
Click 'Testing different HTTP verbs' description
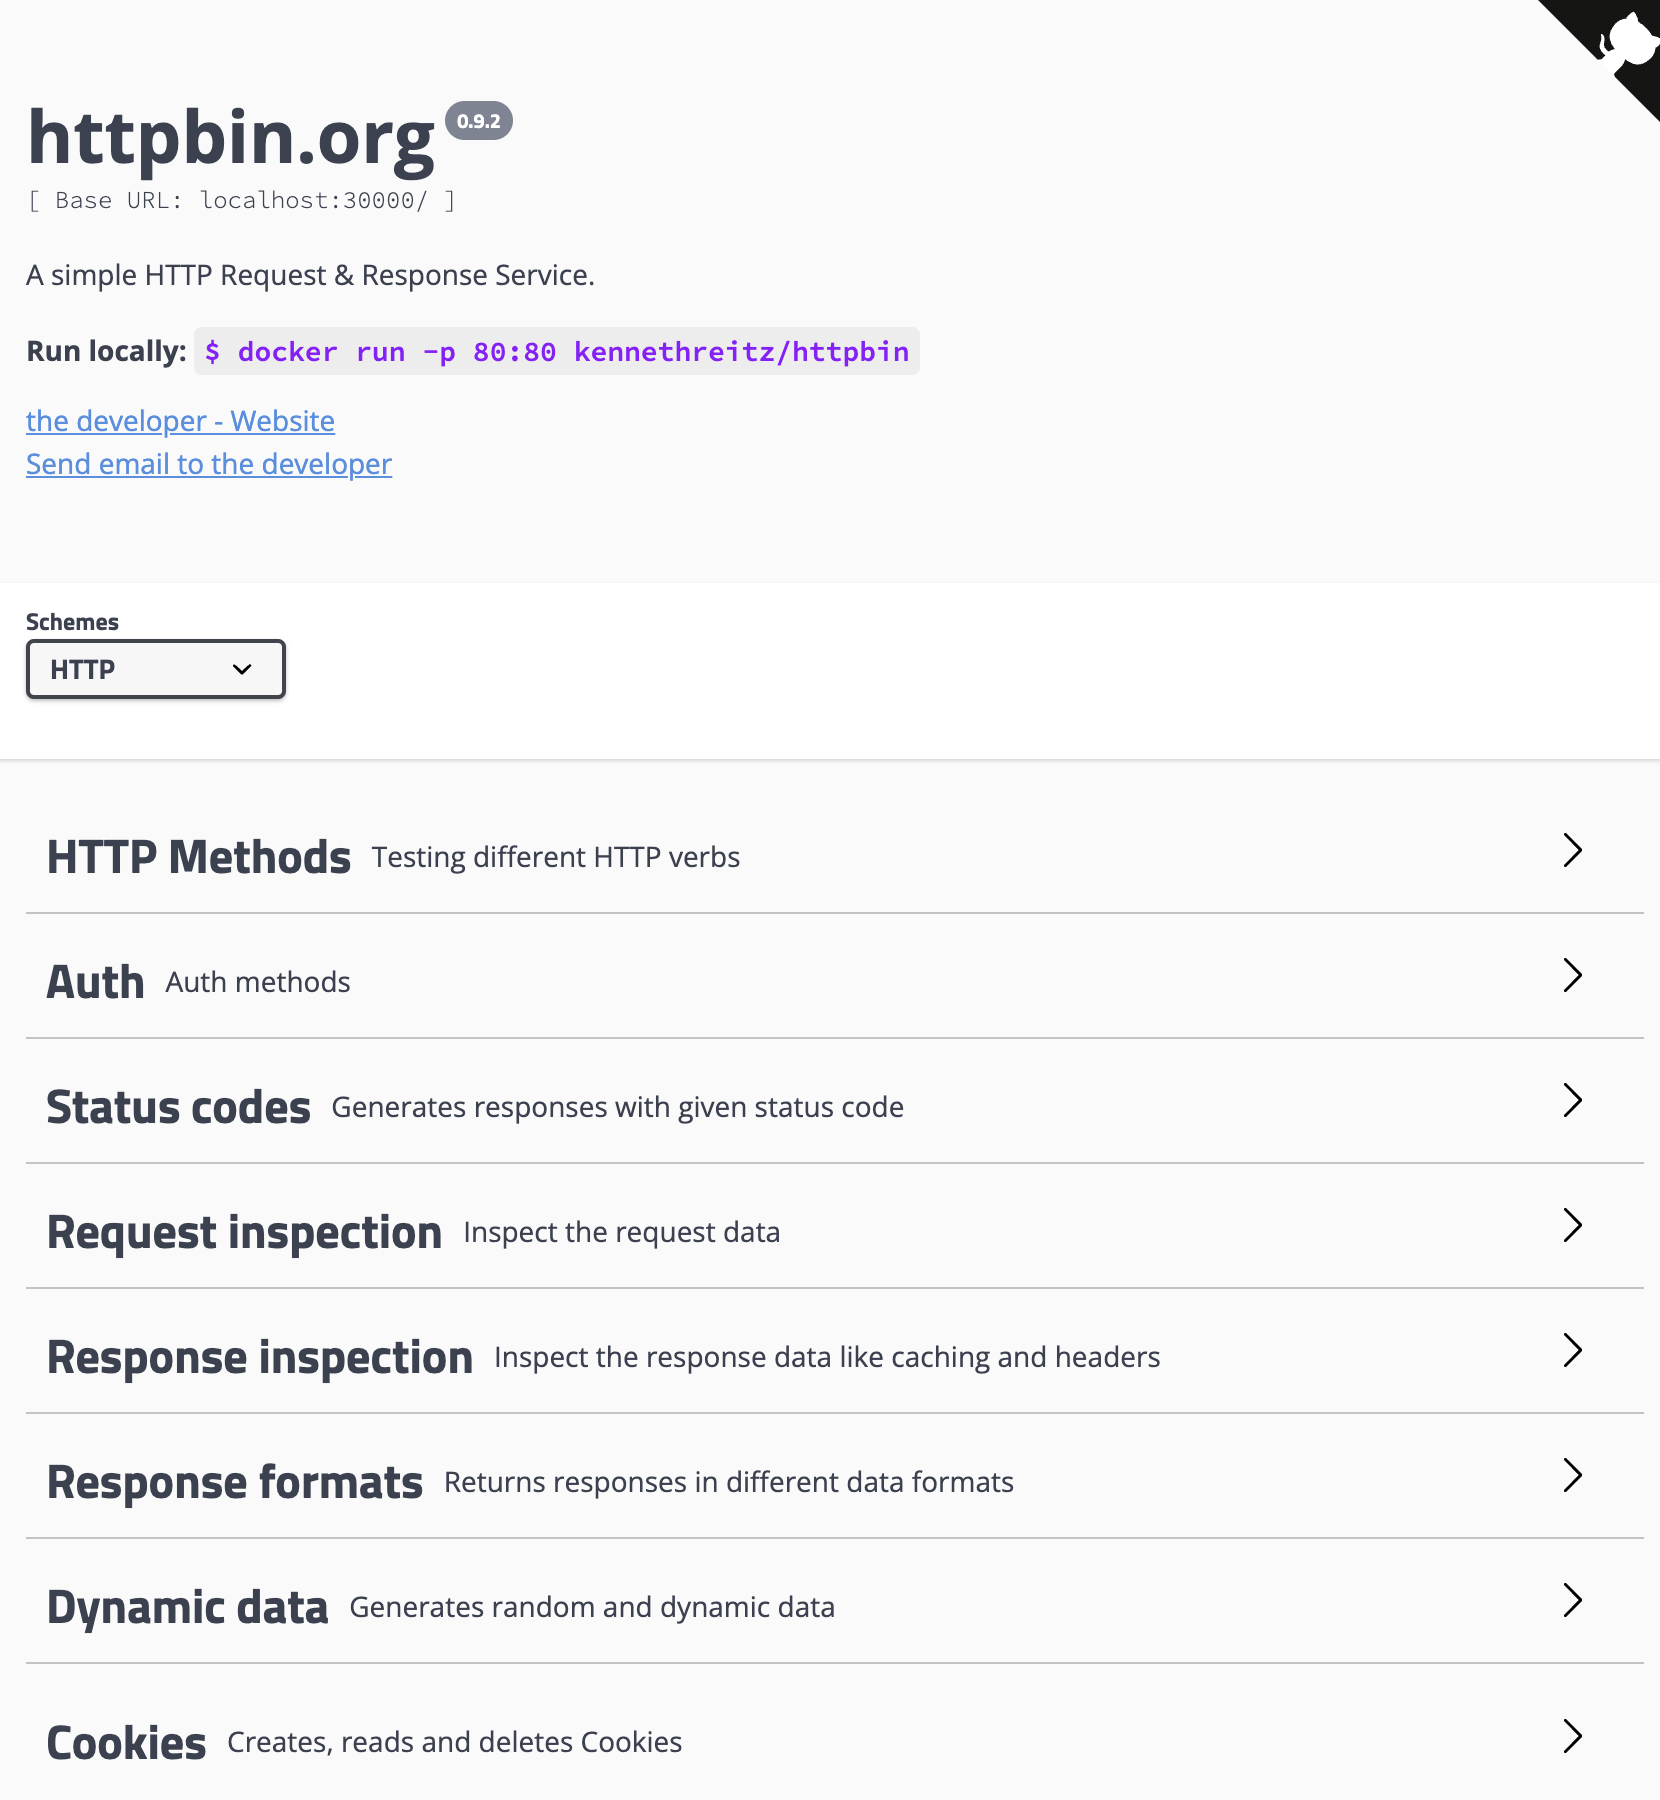tap(556, 858)
